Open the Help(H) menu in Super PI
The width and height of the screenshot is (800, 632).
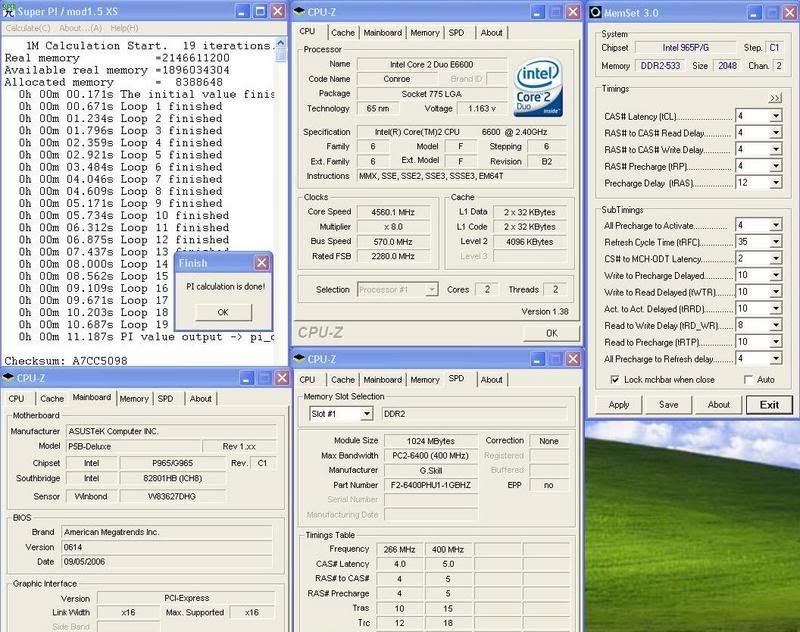124,28
